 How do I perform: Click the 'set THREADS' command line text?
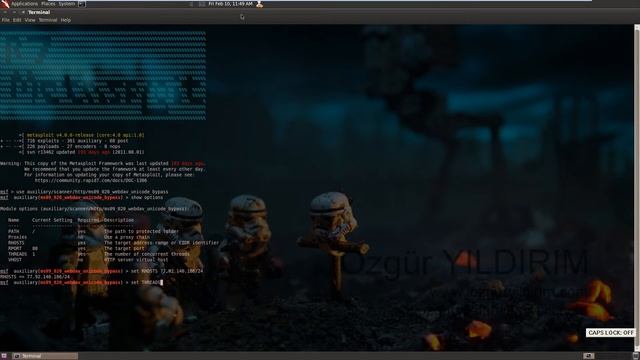[146, 282]
